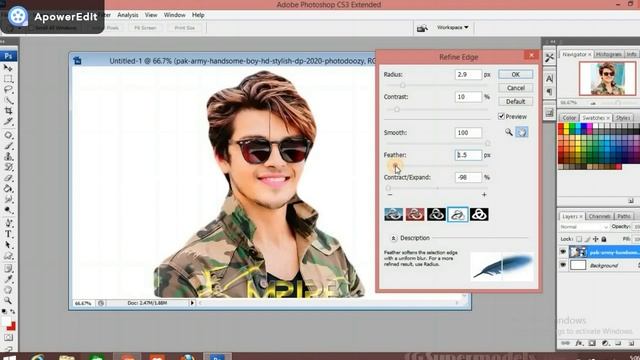640x360 pixels.
Task: Click the Go to Bridge icon
Action: point(422,28)
